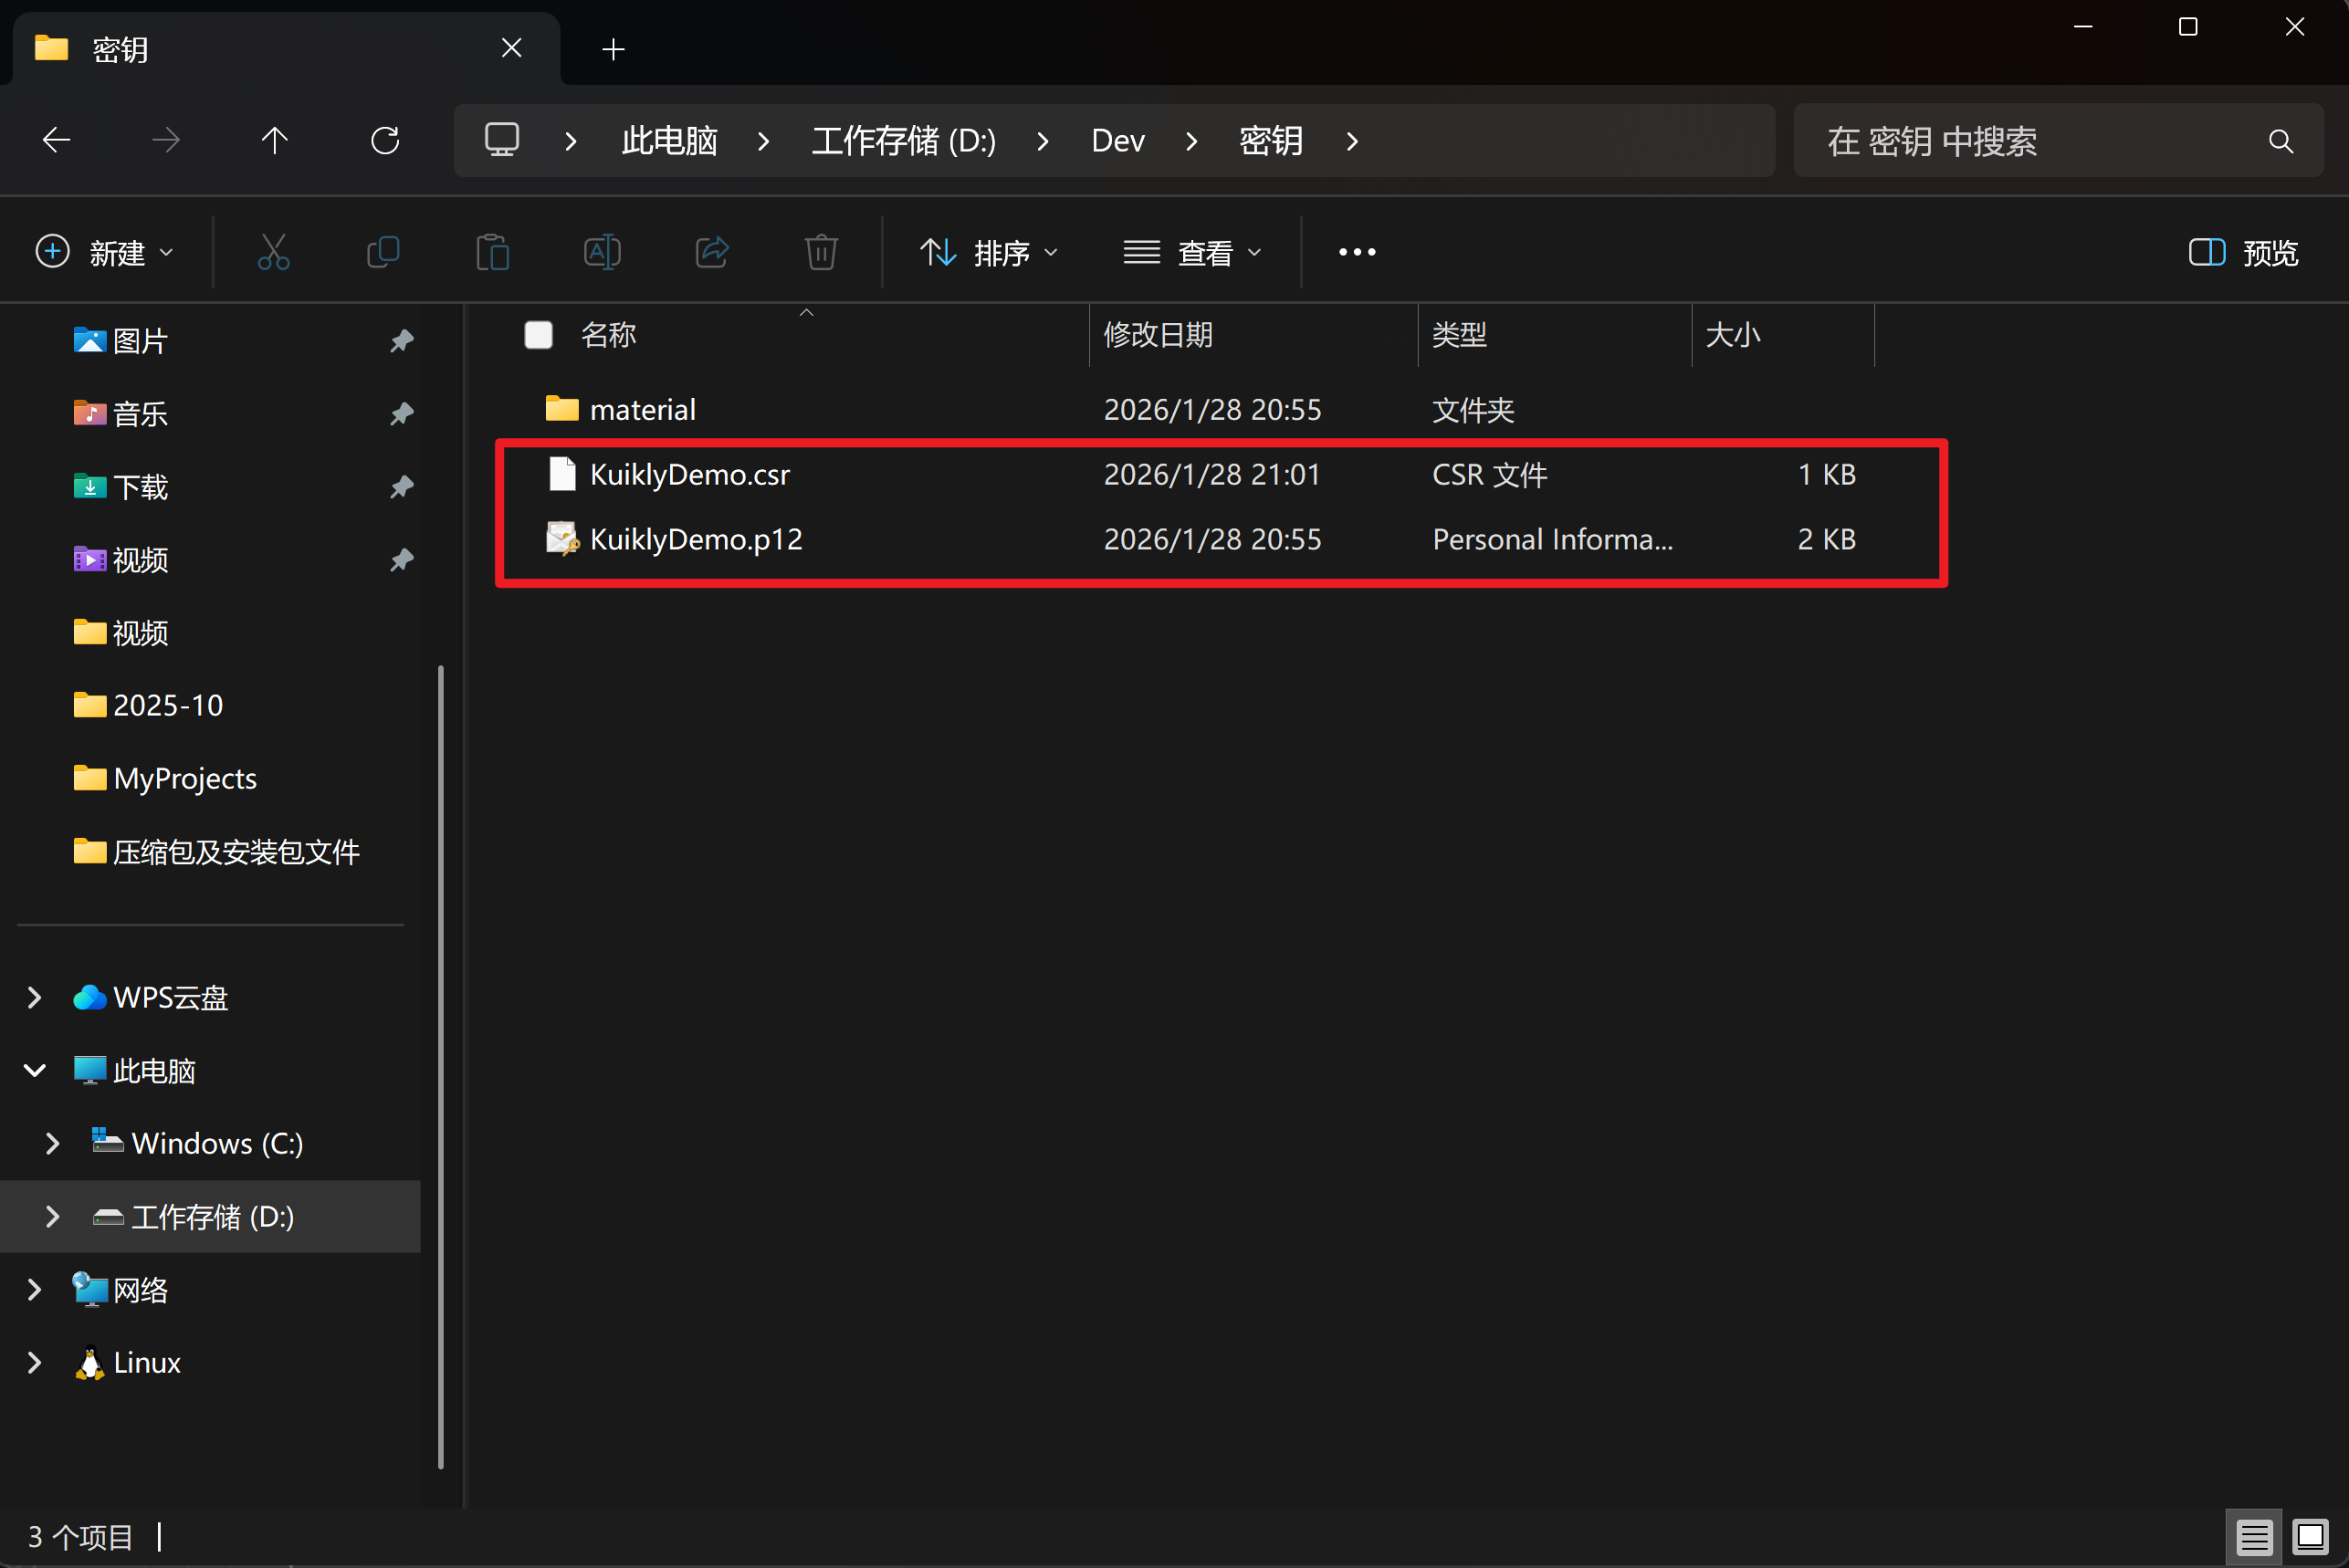2349x1568 pixels.
Task: Click the Share icon in toolbar
Action: 712,252
